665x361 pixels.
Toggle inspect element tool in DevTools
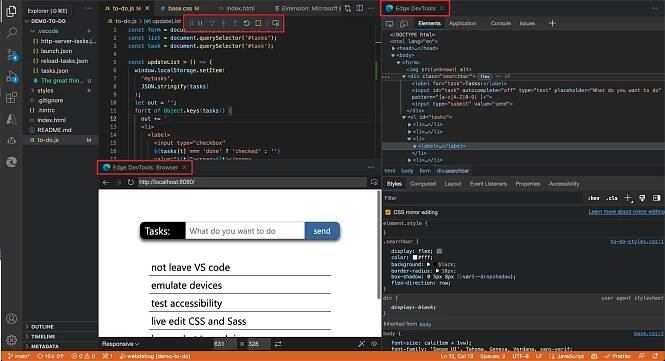coord(389,24)
